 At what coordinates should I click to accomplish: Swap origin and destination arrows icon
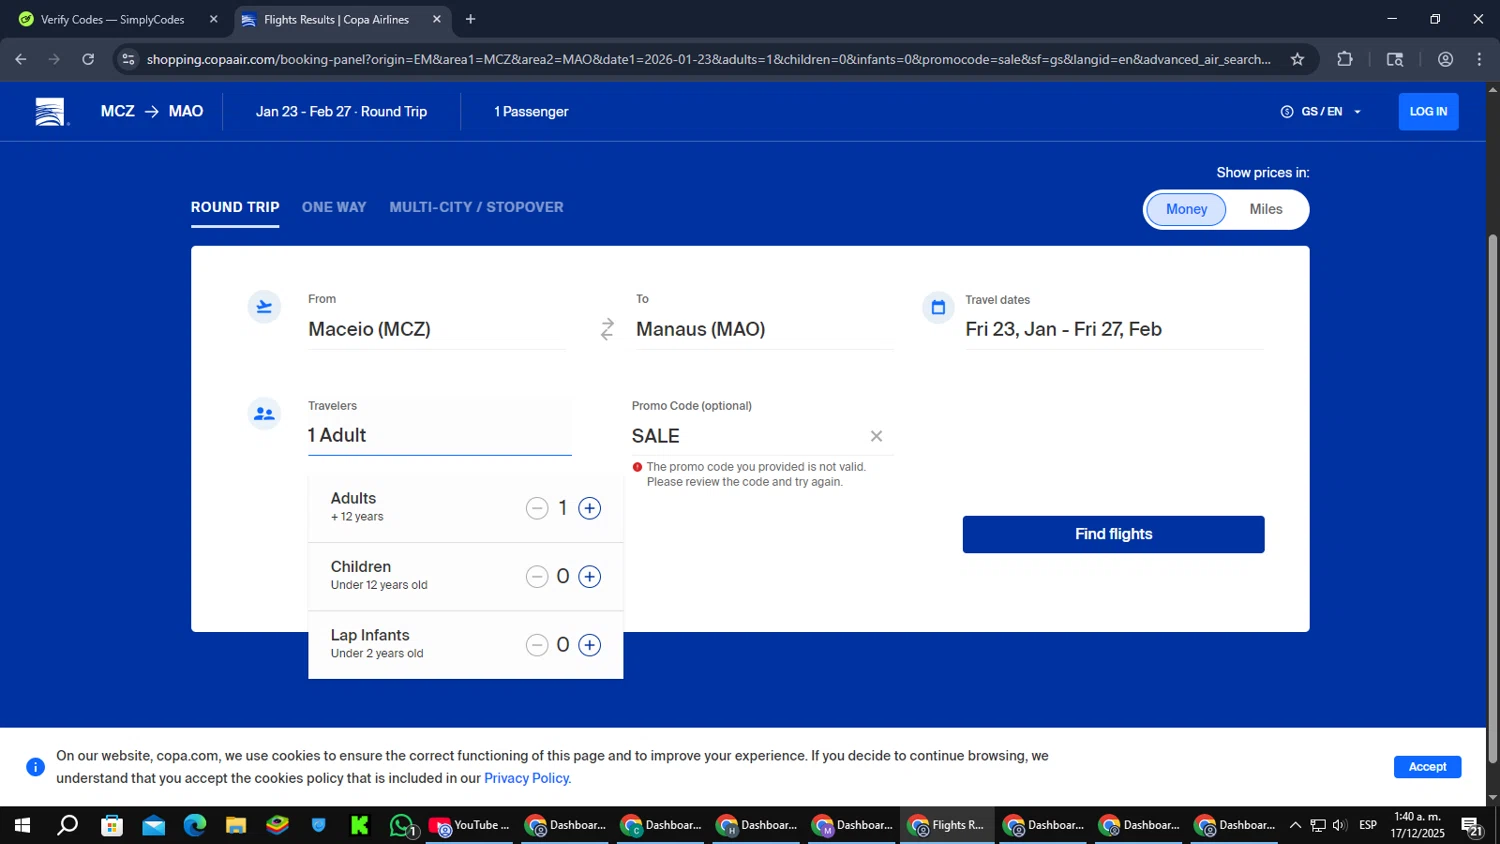(x=607, y=329)
